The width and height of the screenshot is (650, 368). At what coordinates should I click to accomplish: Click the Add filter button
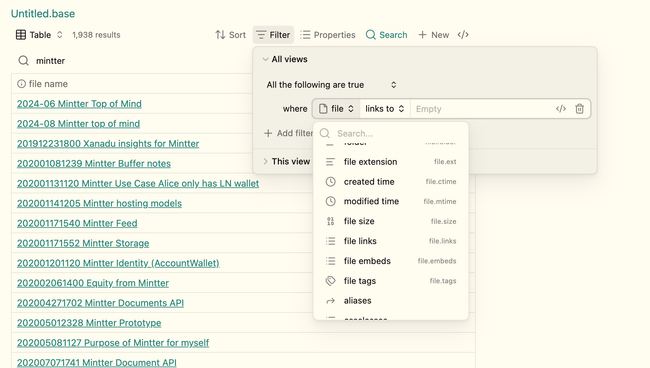289,133
